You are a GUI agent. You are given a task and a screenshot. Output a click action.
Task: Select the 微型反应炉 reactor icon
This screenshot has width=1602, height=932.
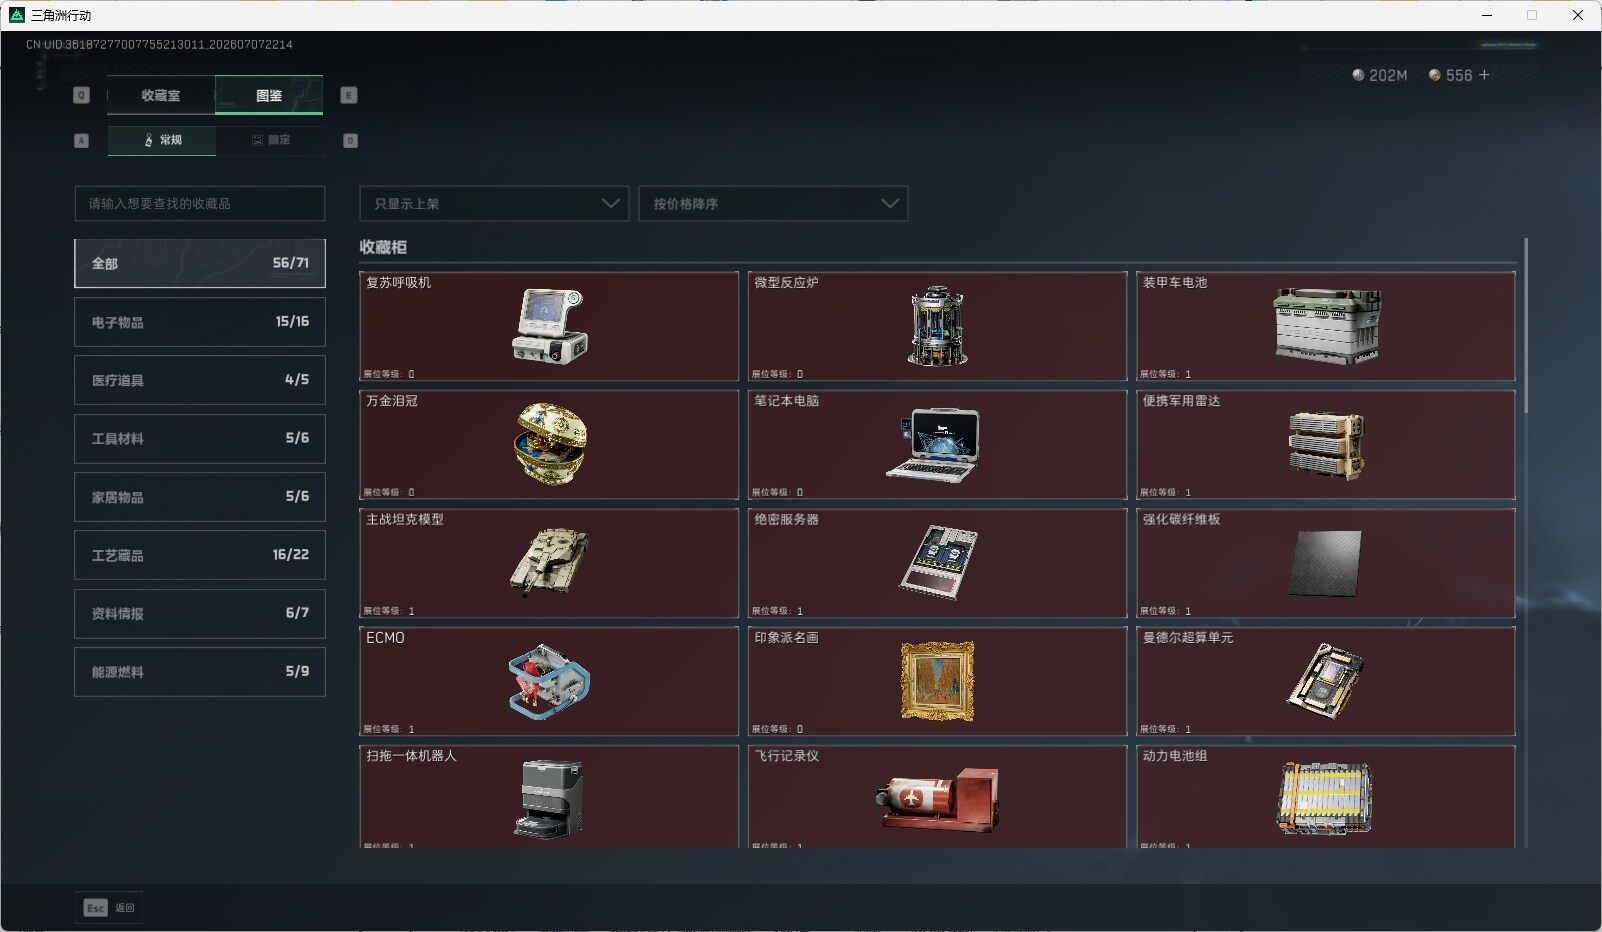coord(937,326)
